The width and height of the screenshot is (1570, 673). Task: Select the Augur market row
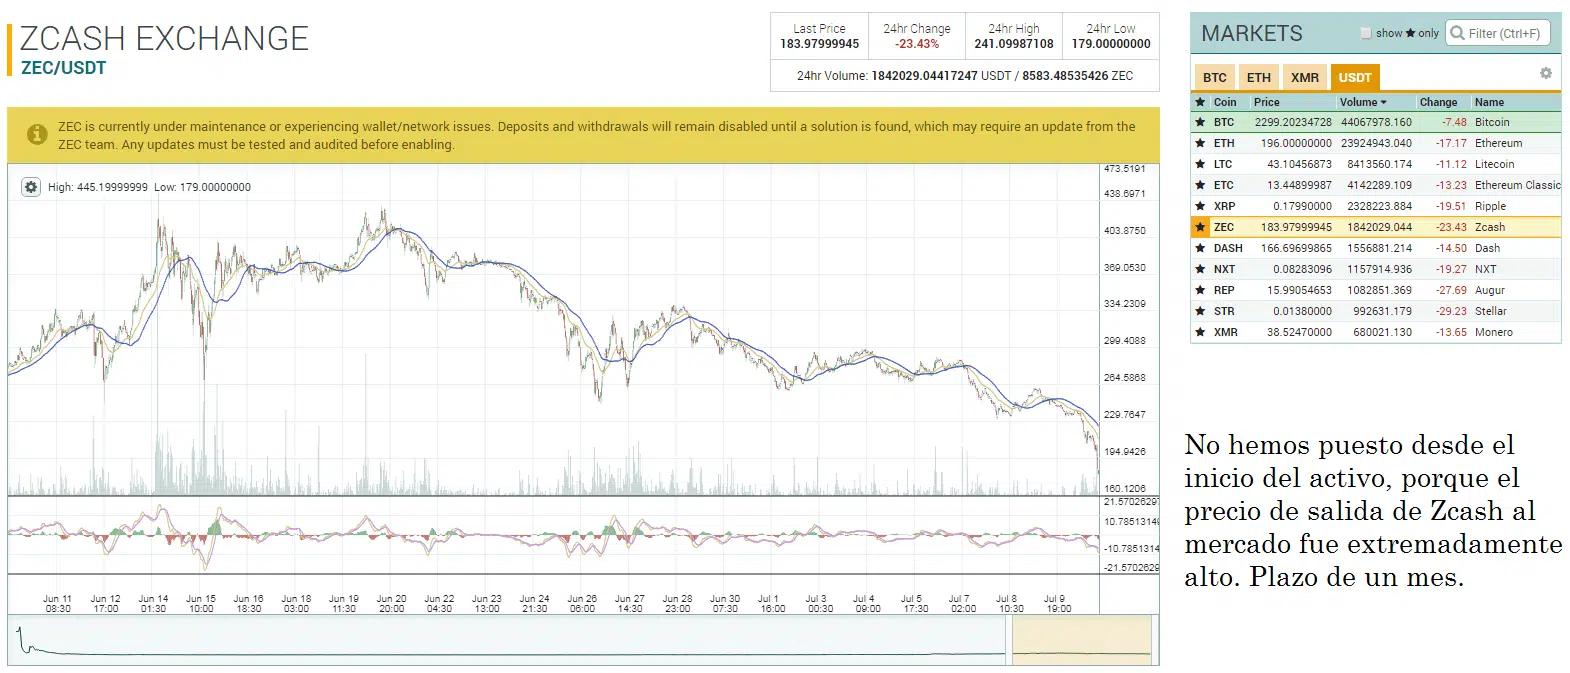pos(1376,290)
